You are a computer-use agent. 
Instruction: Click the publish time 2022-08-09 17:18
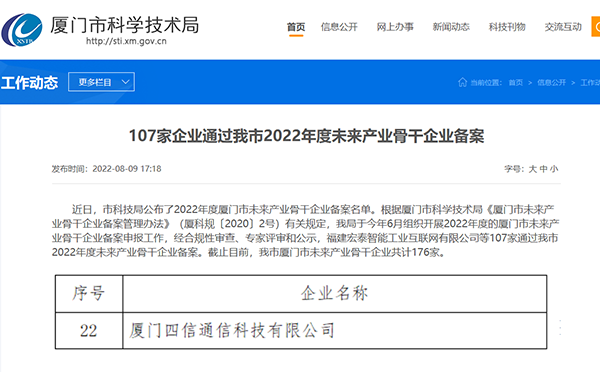point(127,169)
